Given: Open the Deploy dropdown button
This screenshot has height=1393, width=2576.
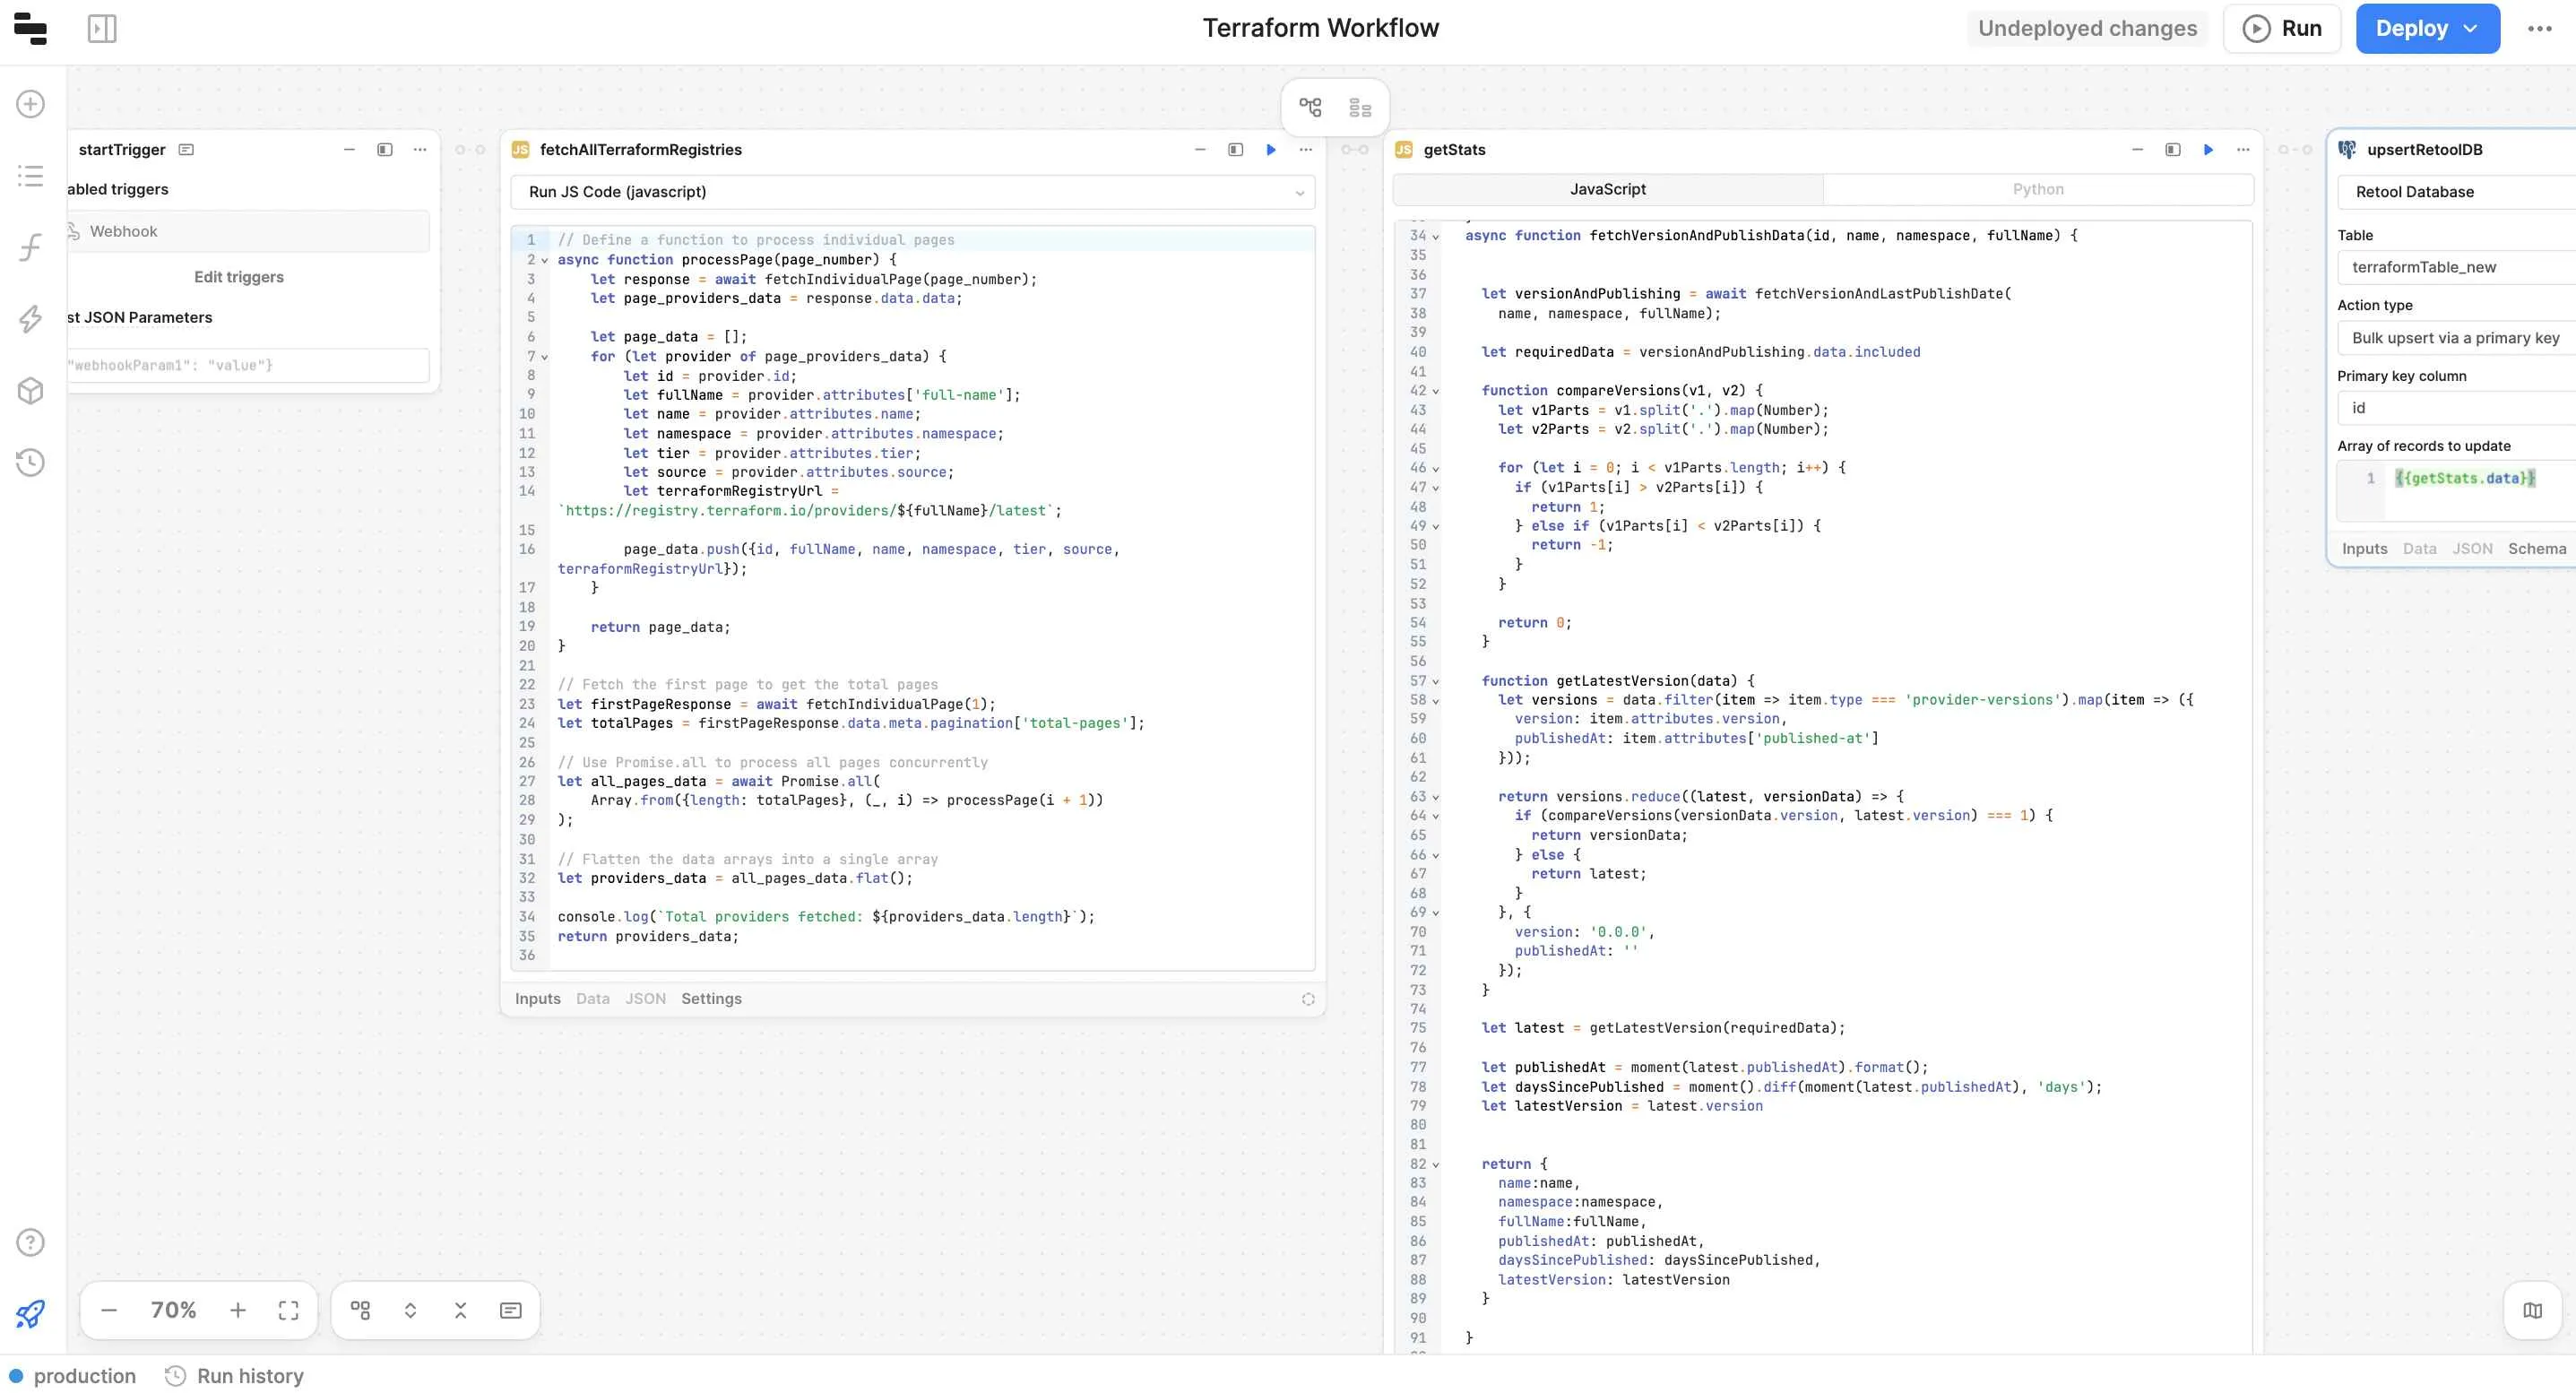Looking at the screenshot, I should coord(2427,28).
